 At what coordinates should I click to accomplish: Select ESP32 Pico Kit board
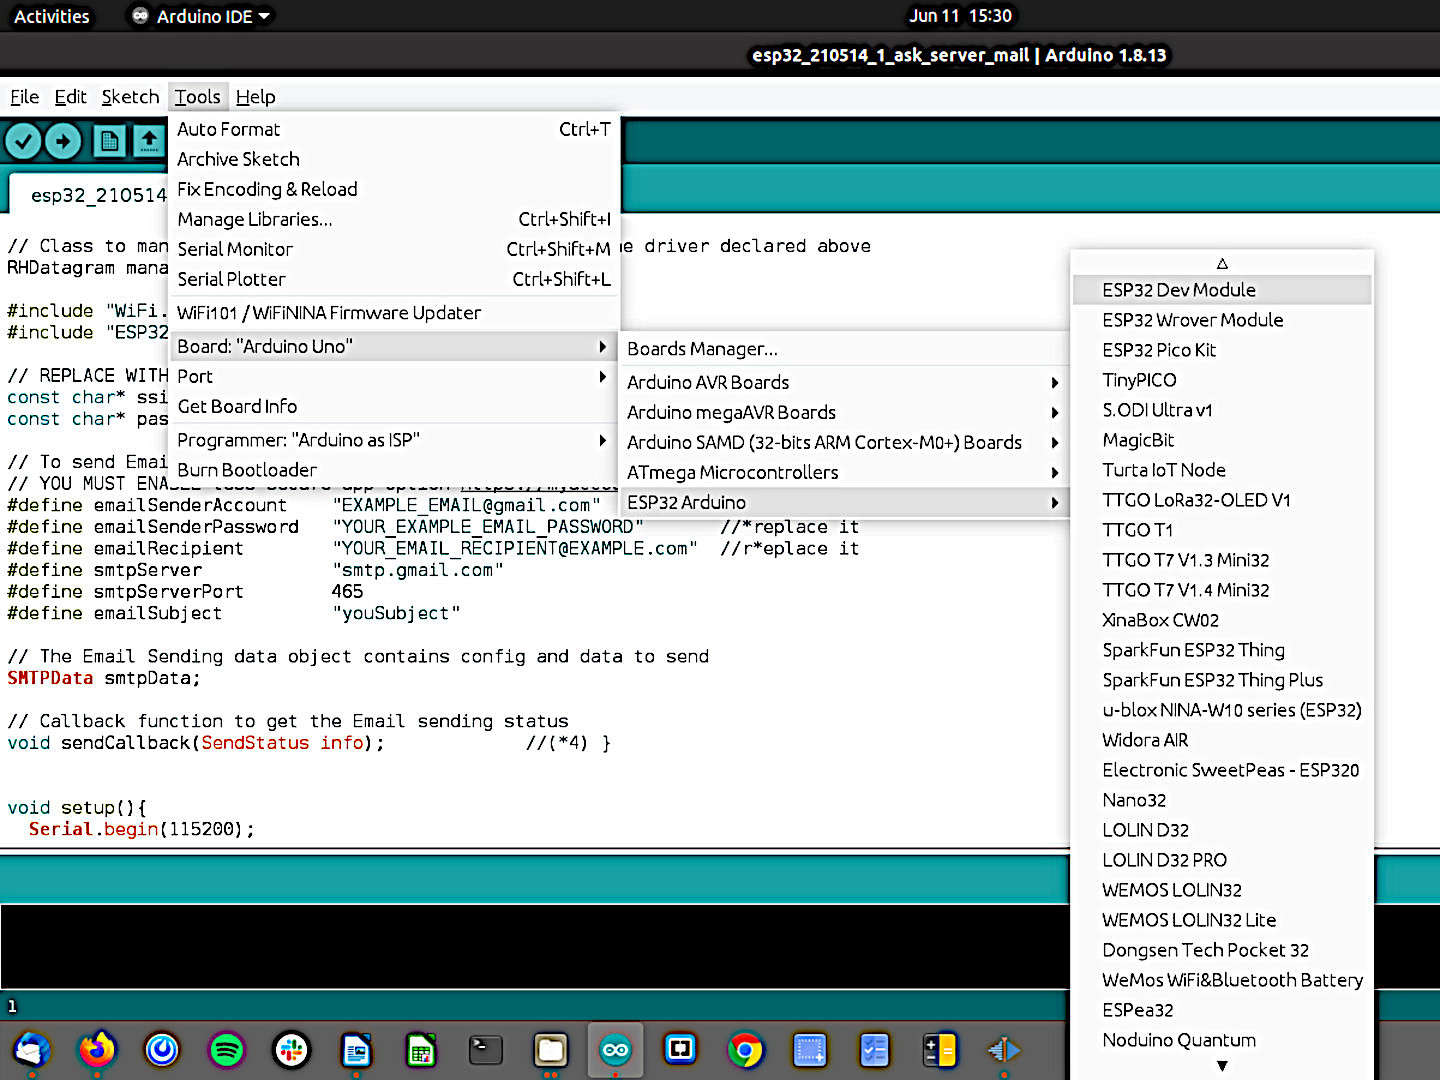coord(1222,350)
